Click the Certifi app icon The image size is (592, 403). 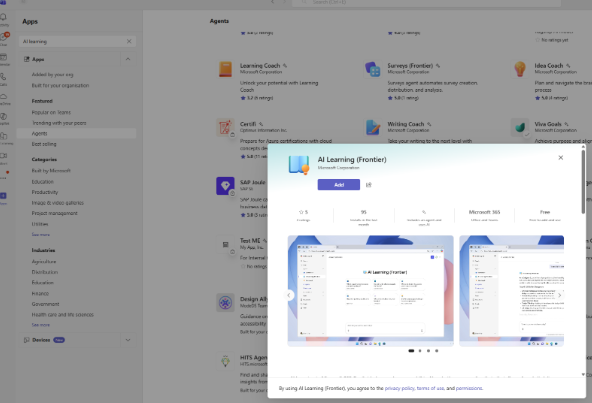225,128
